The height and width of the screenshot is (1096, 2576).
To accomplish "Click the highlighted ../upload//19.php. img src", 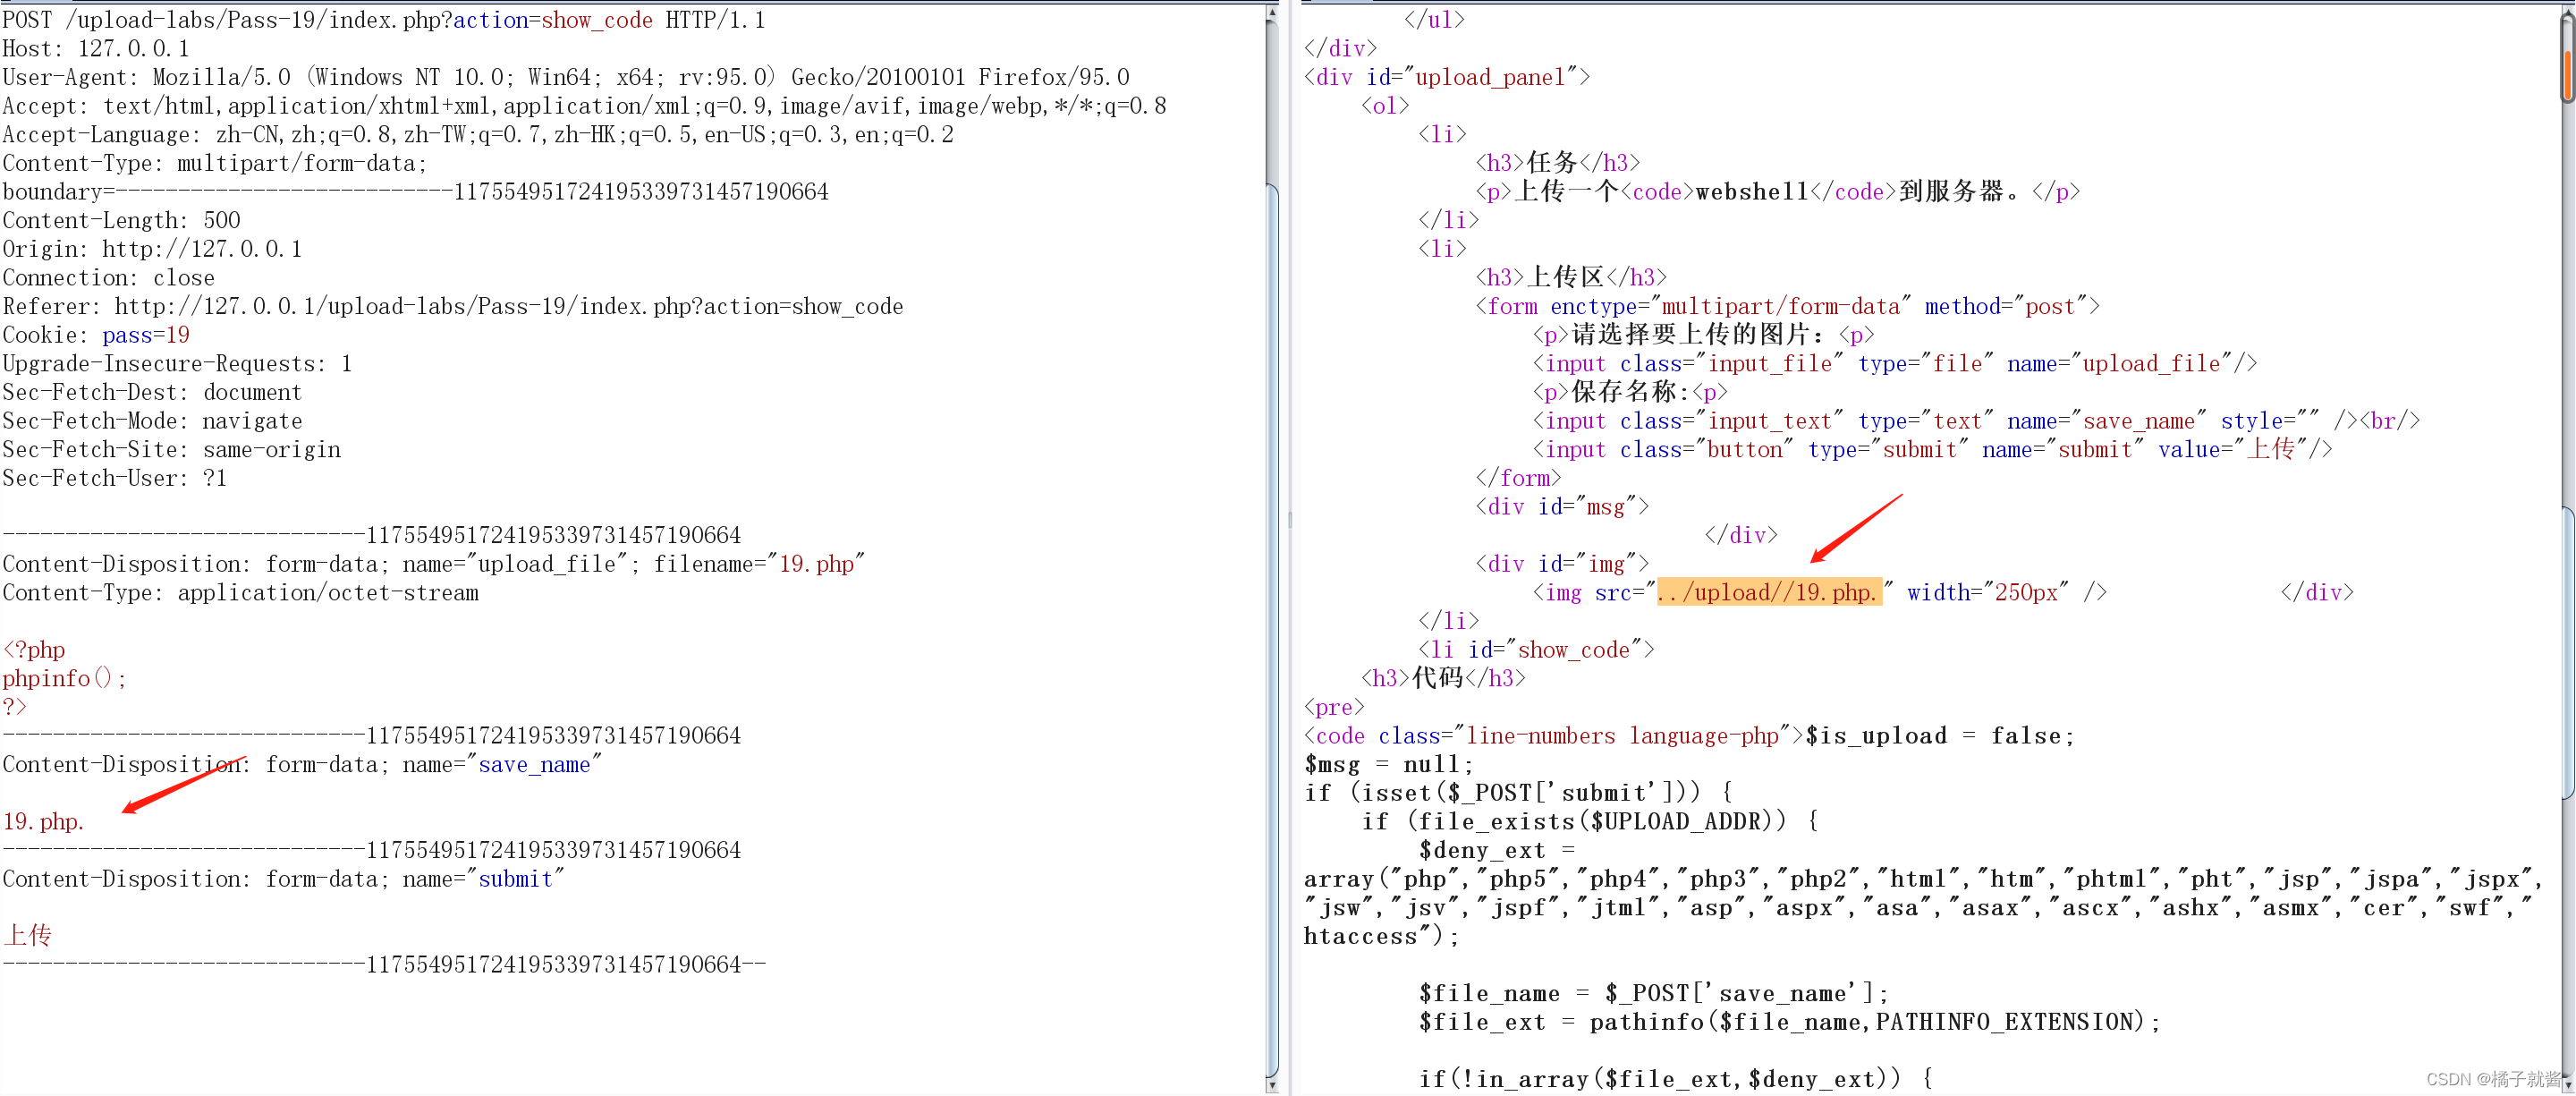I will [x=1768, y=592].
